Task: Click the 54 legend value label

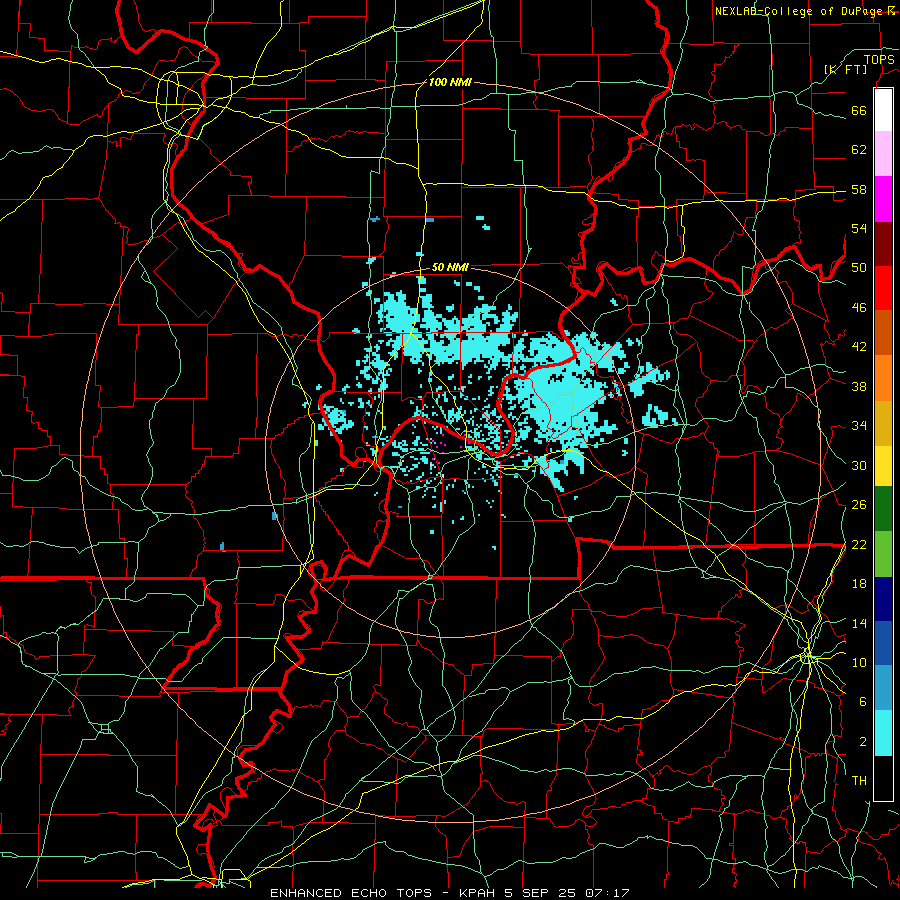Action: click(x=859, y=228)
